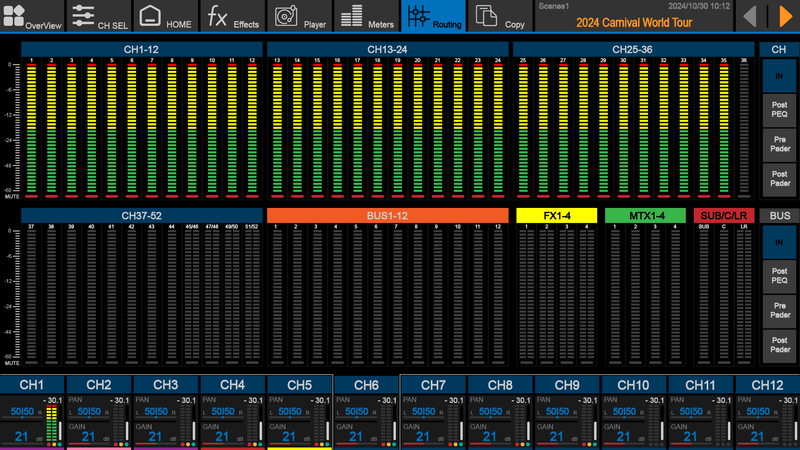Open the red SUB/C/LR group

tap(723, 216)
